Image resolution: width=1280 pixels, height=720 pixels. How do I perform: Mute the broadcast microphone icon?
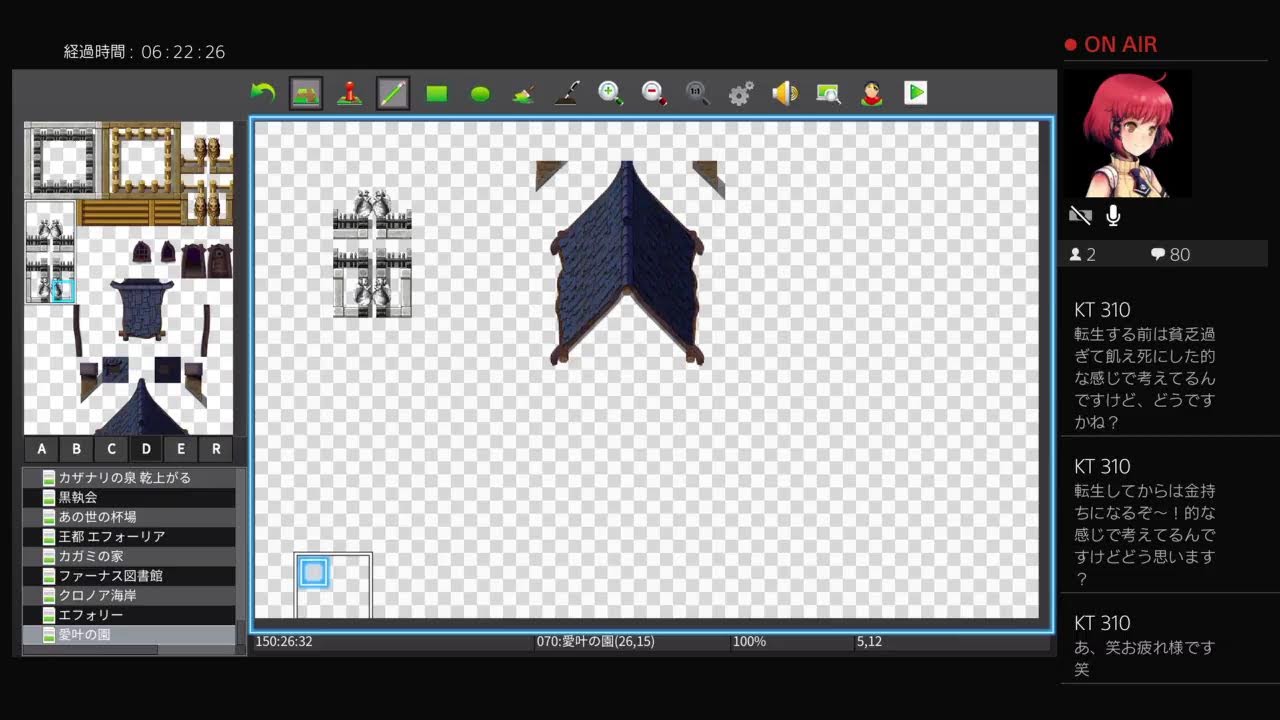pos(1113,215)
